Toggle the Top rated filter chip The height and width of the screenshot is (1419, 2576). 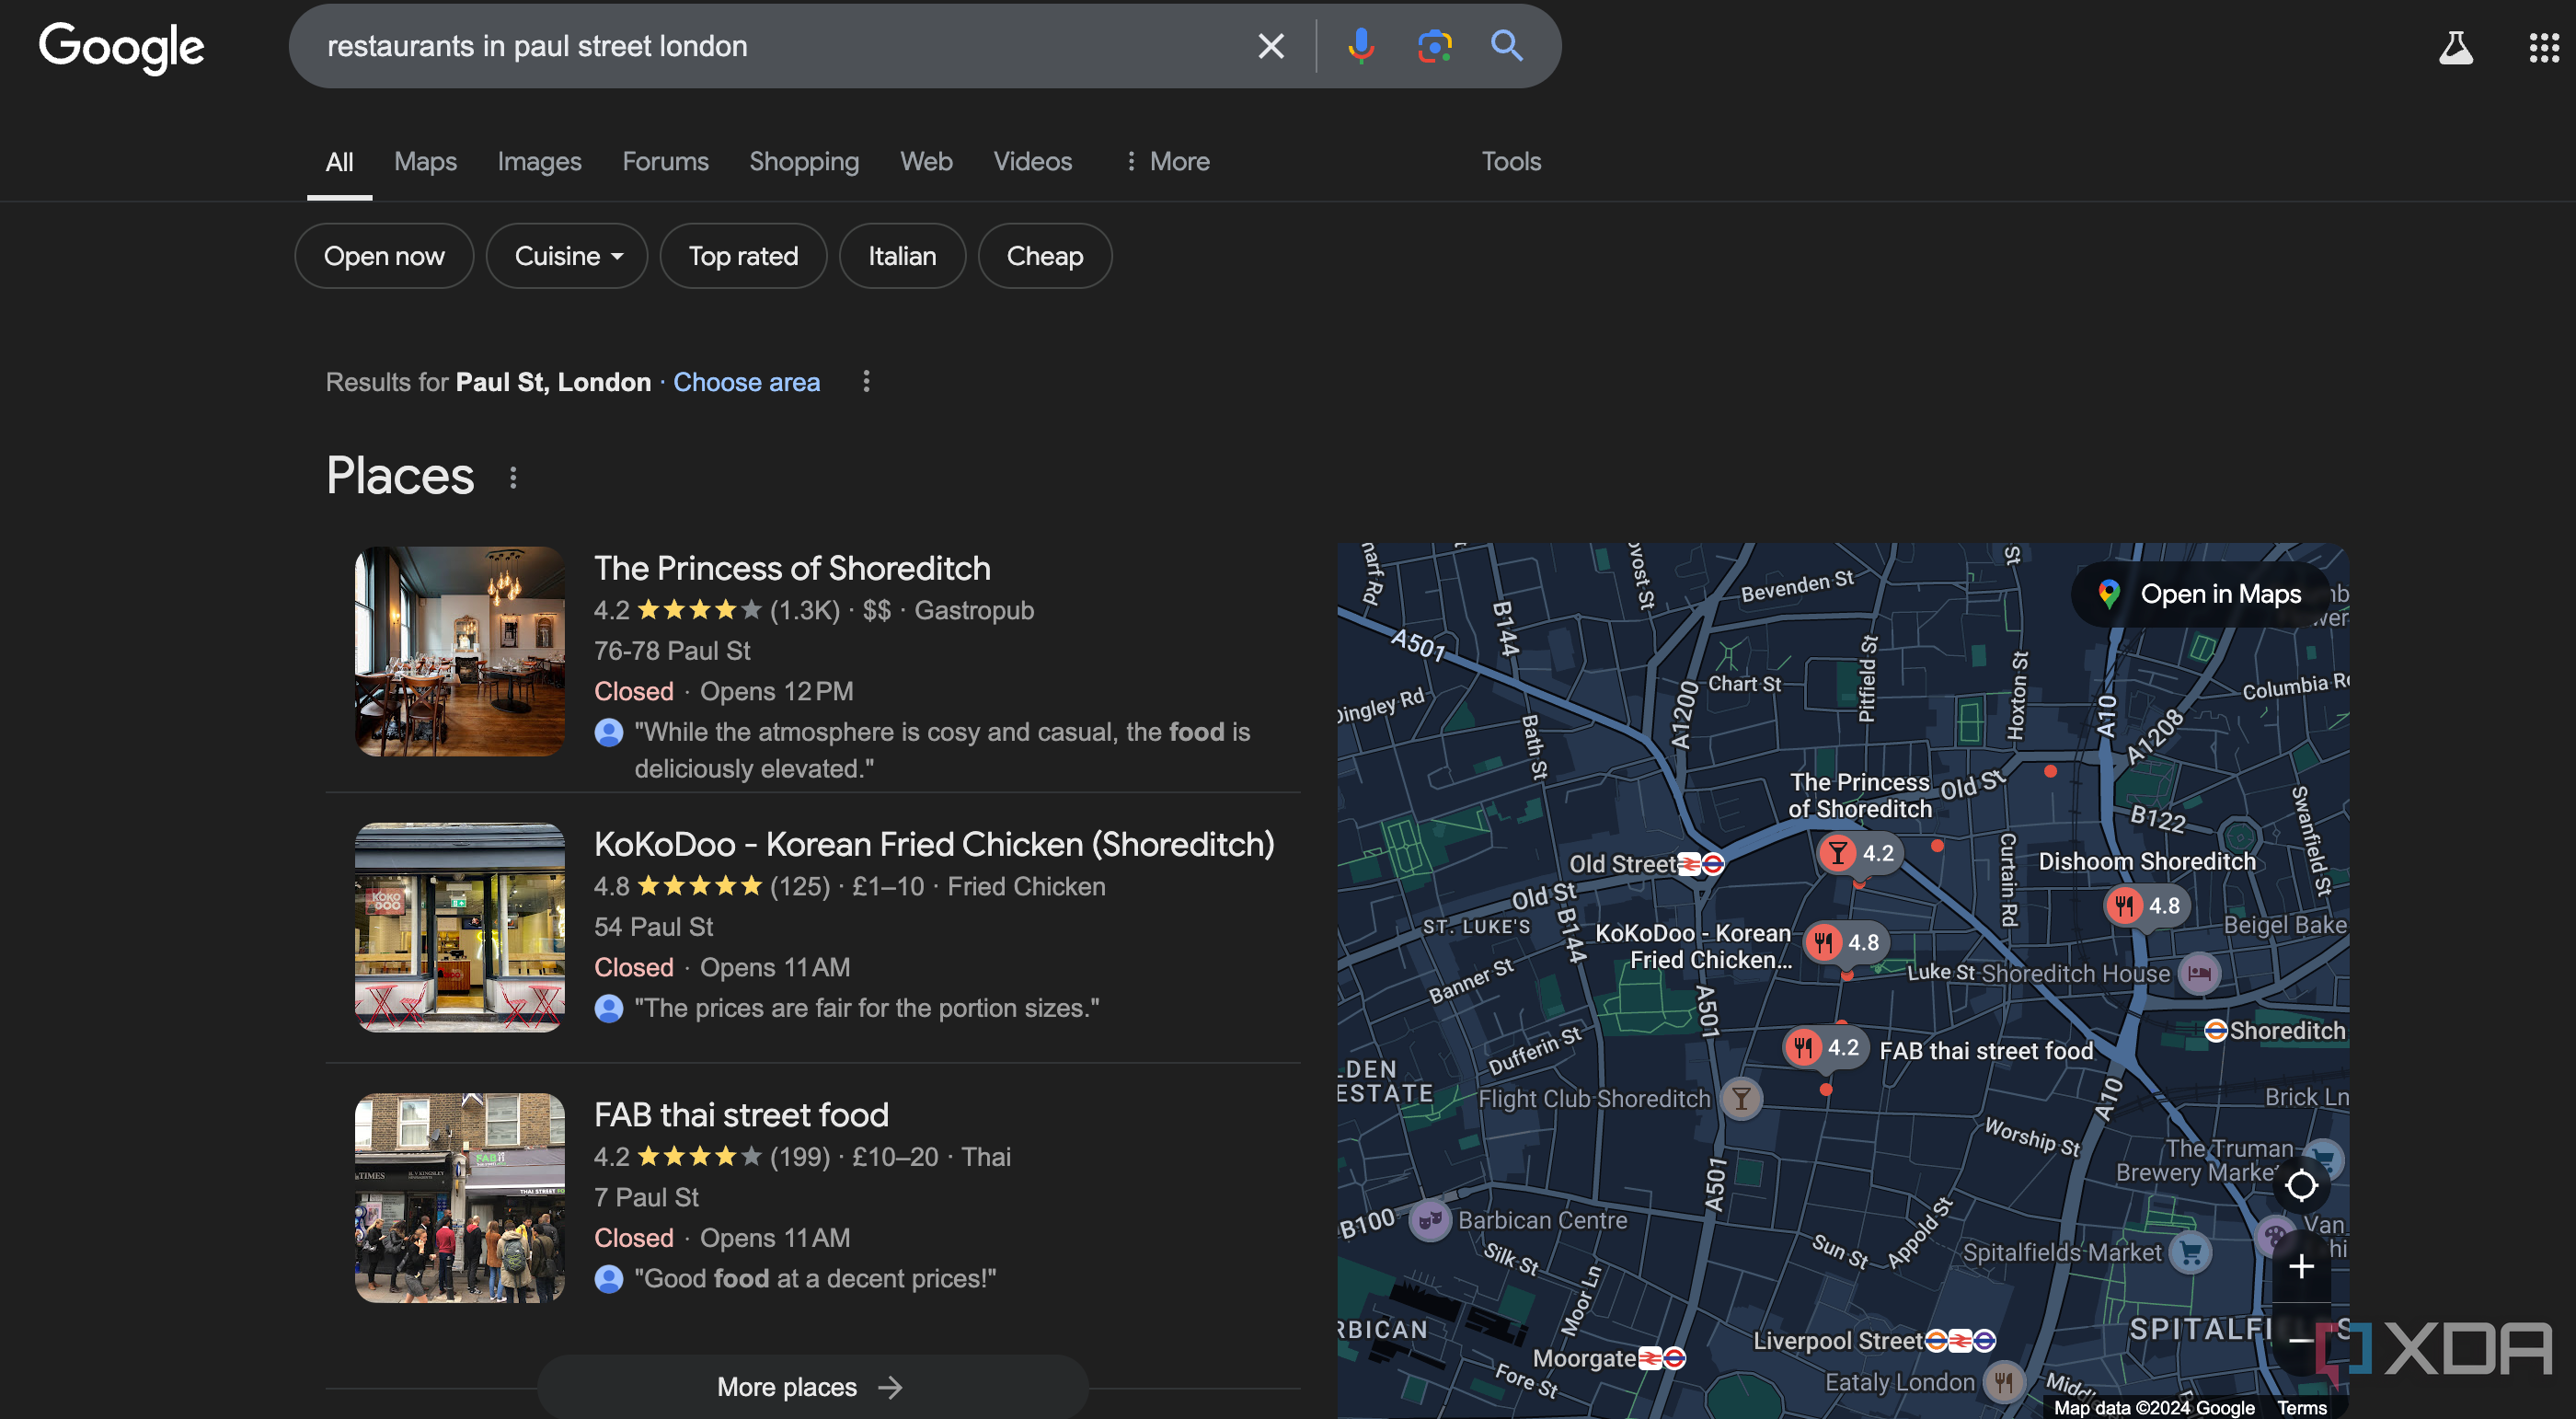tap(743, 256)
